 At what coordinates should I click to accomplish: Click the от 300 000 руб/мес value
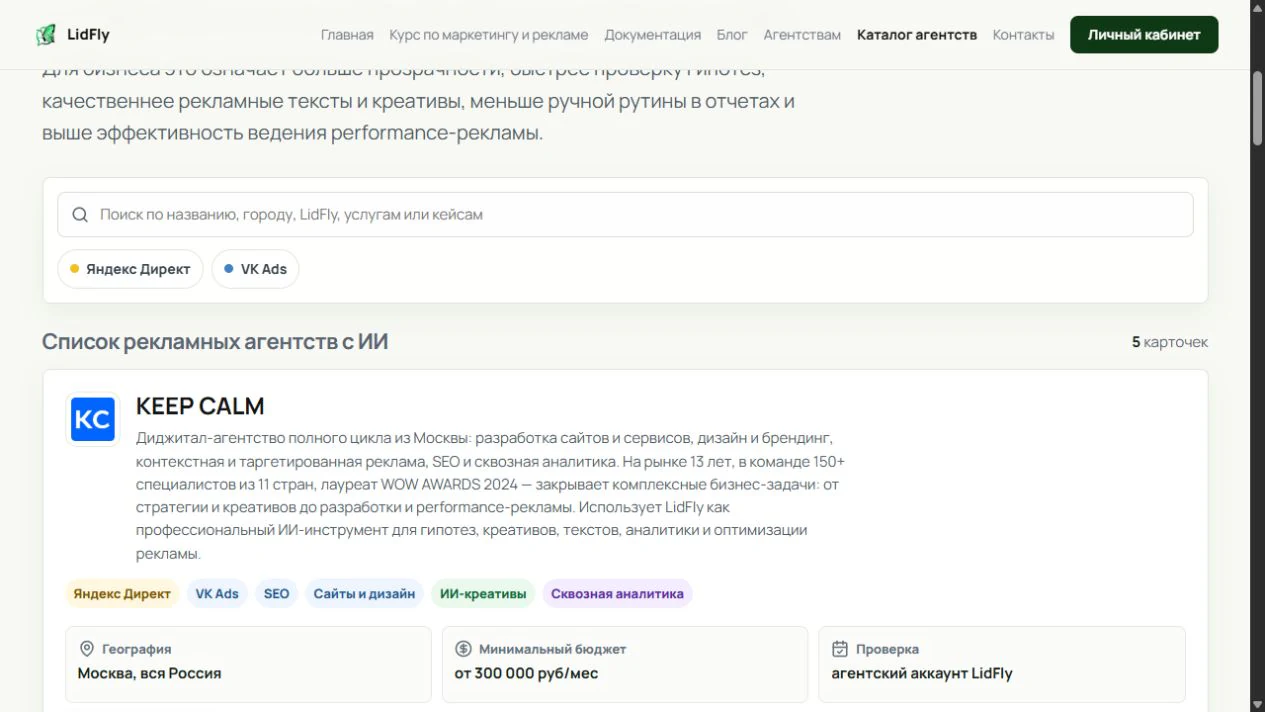pyautogui.click(x=526, y=673)
